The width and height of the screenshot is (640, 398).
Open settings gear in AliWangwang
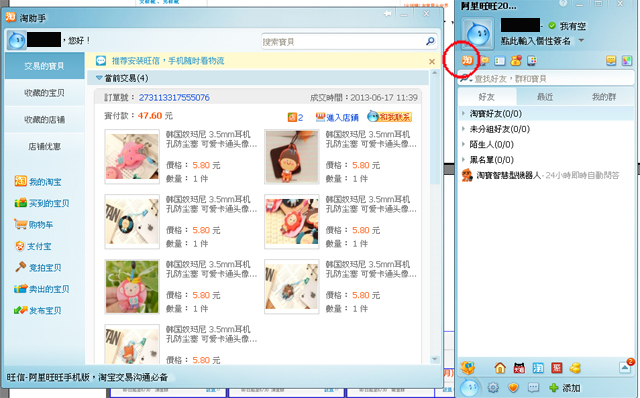coord(493,387)
